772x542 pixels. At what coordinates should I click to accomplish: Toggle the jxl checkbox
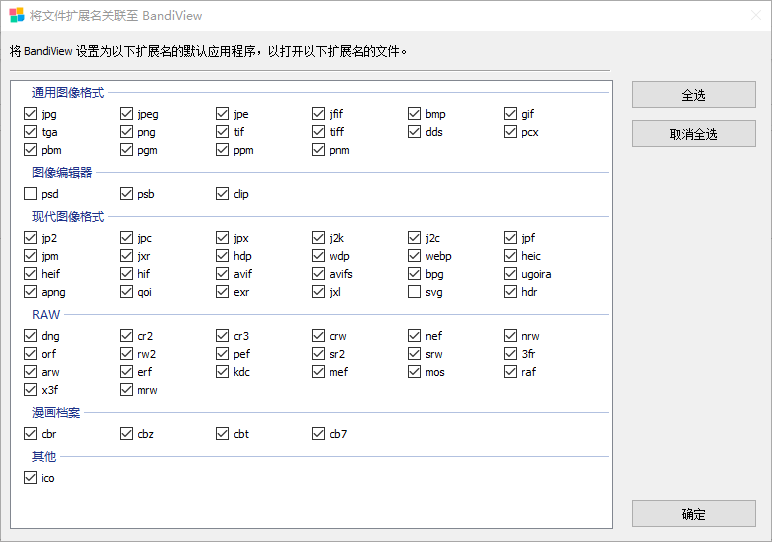319,292
